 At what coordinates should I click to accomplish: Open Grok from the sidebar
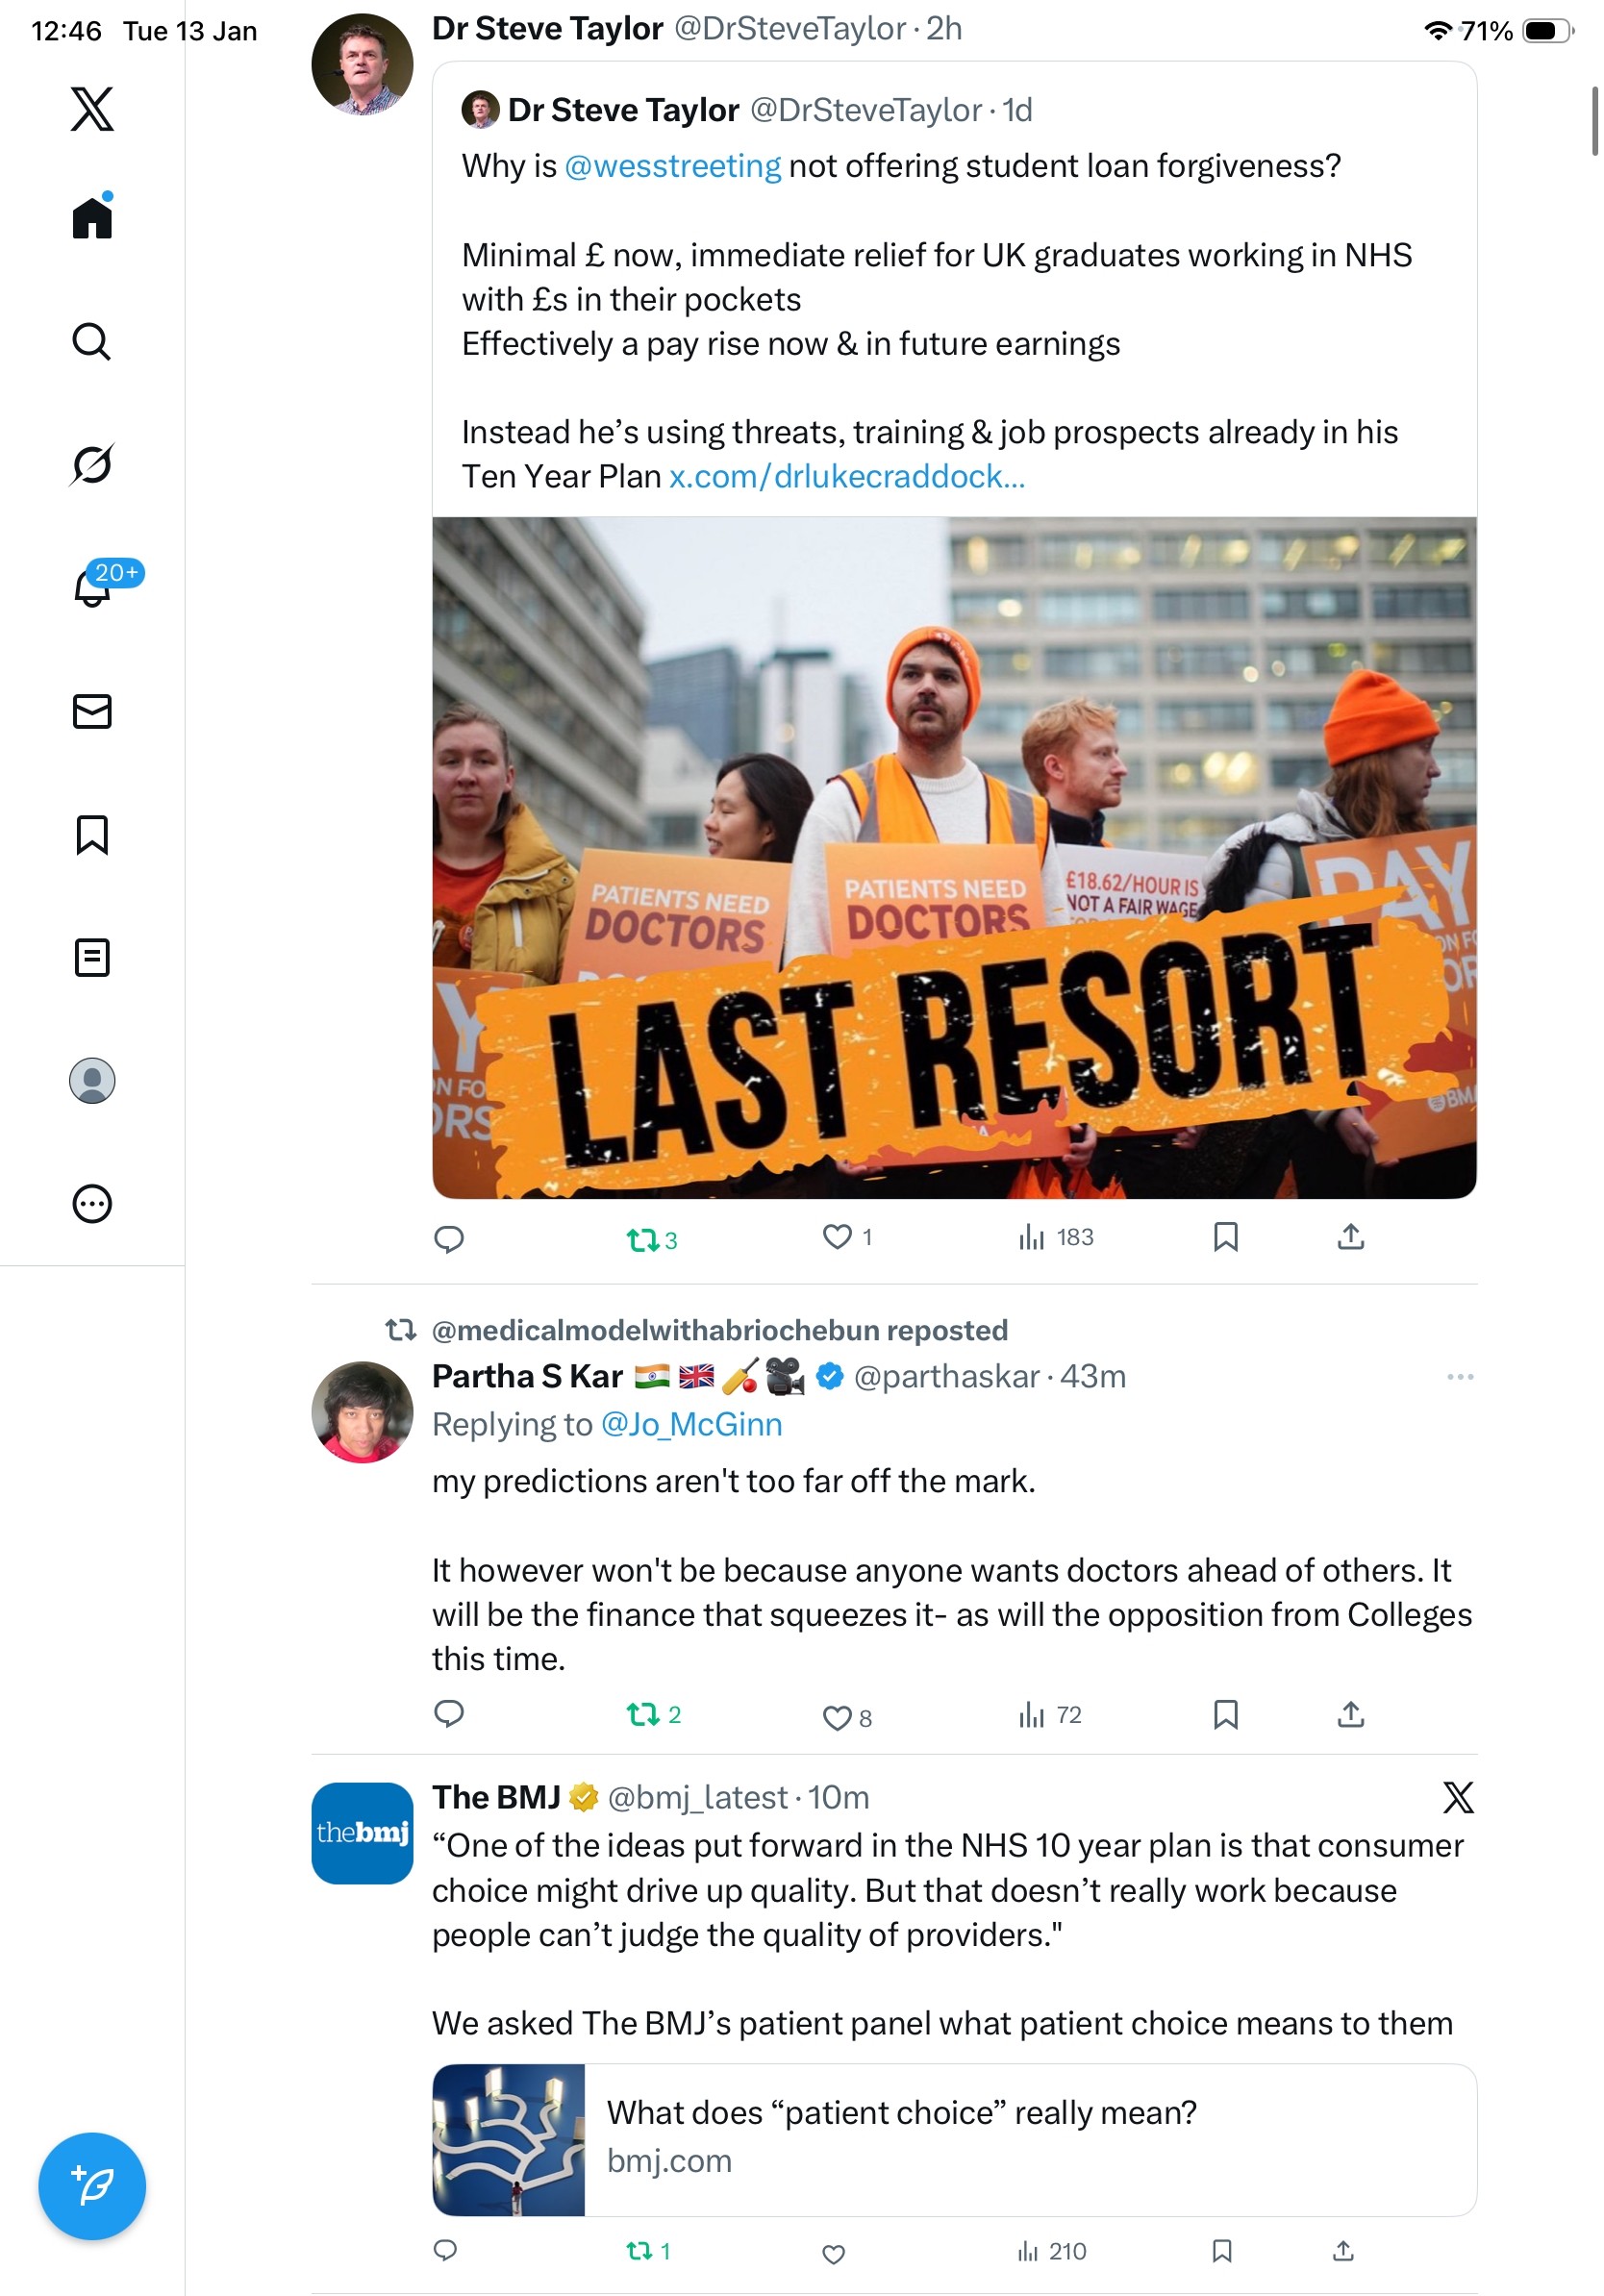[92, 464]
